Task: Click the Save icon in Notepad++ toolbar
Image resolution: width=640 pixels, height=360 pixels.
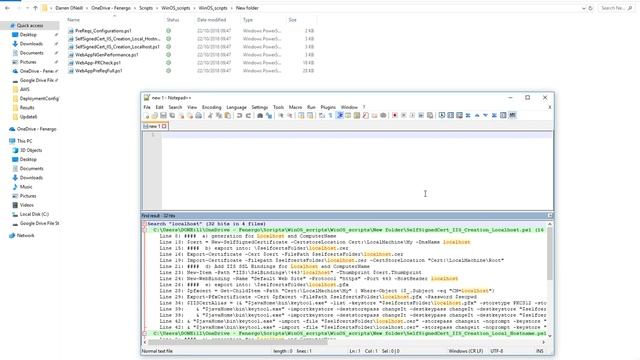Action: pyautogui.click(x=163, y=116)
